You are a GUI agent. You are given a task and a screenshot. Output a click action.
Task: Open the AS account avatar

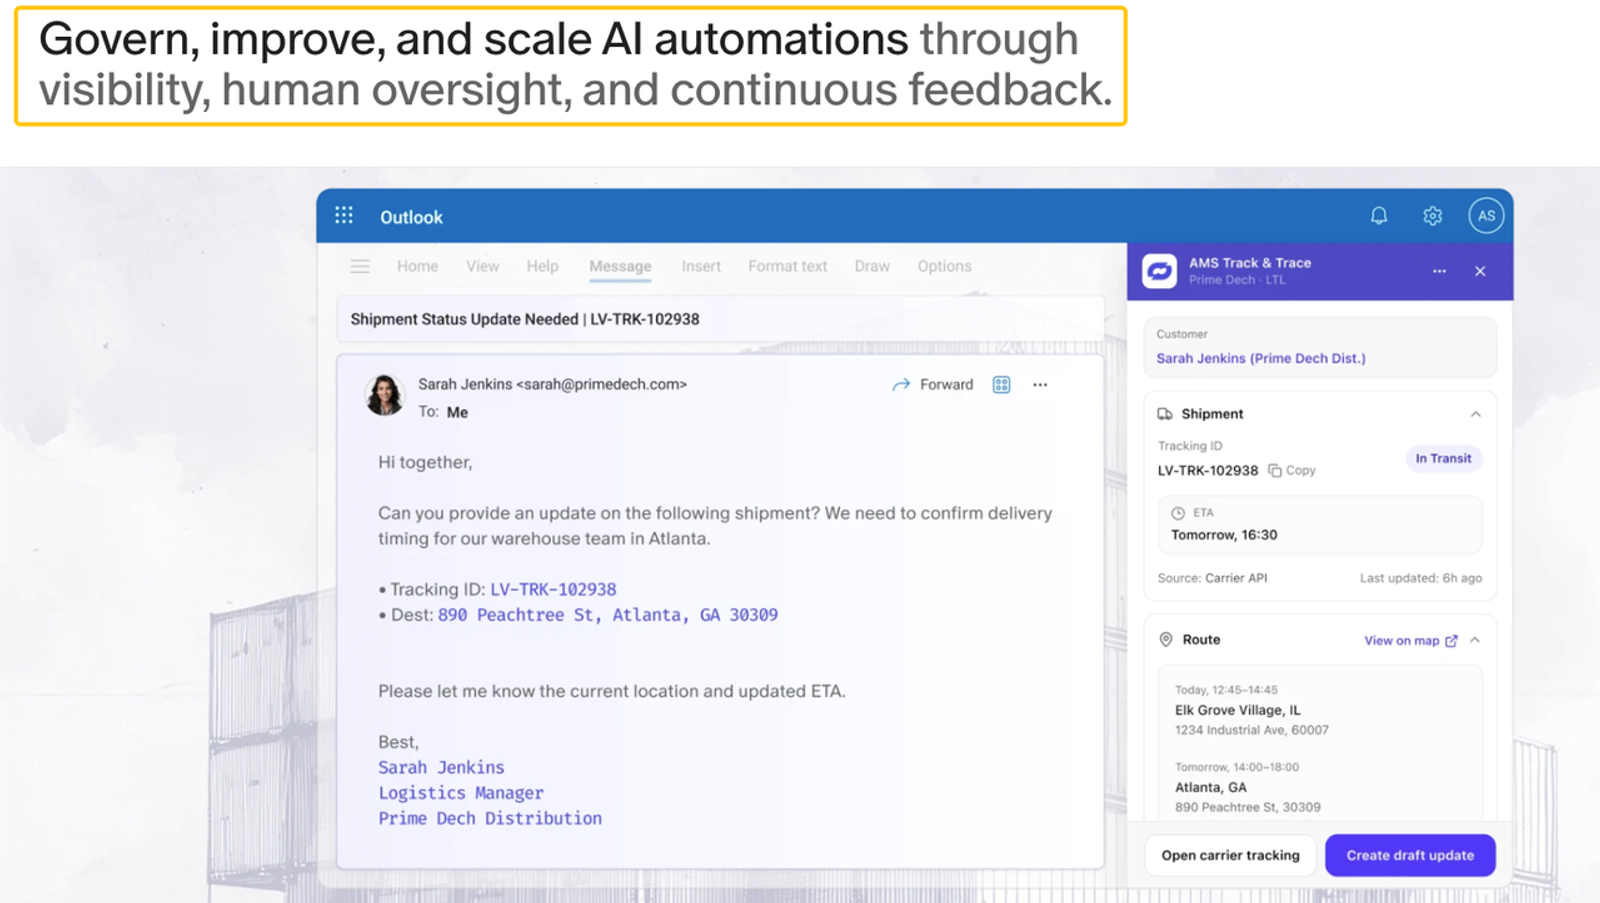tap(1486, 216)
